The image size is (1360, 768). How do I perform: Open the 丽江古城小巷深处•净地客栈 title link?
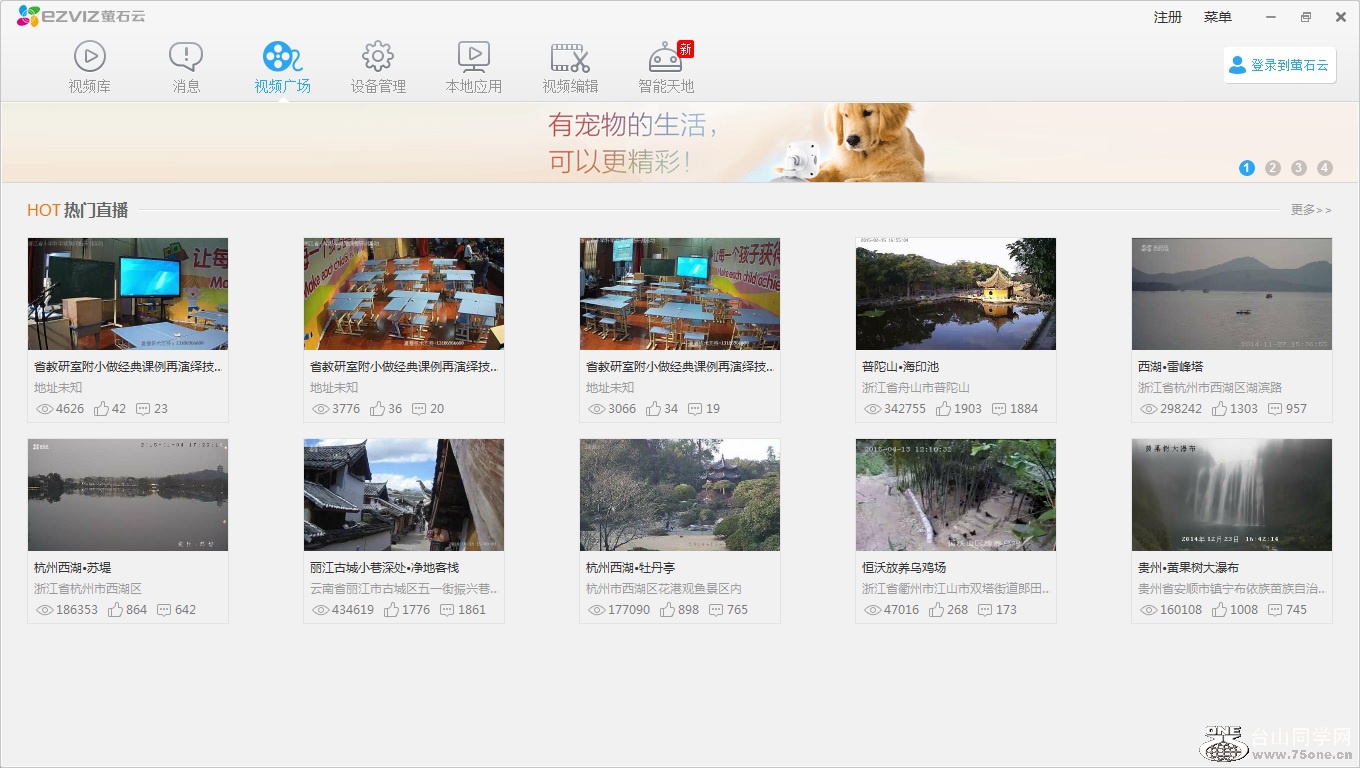coord(385,567)
